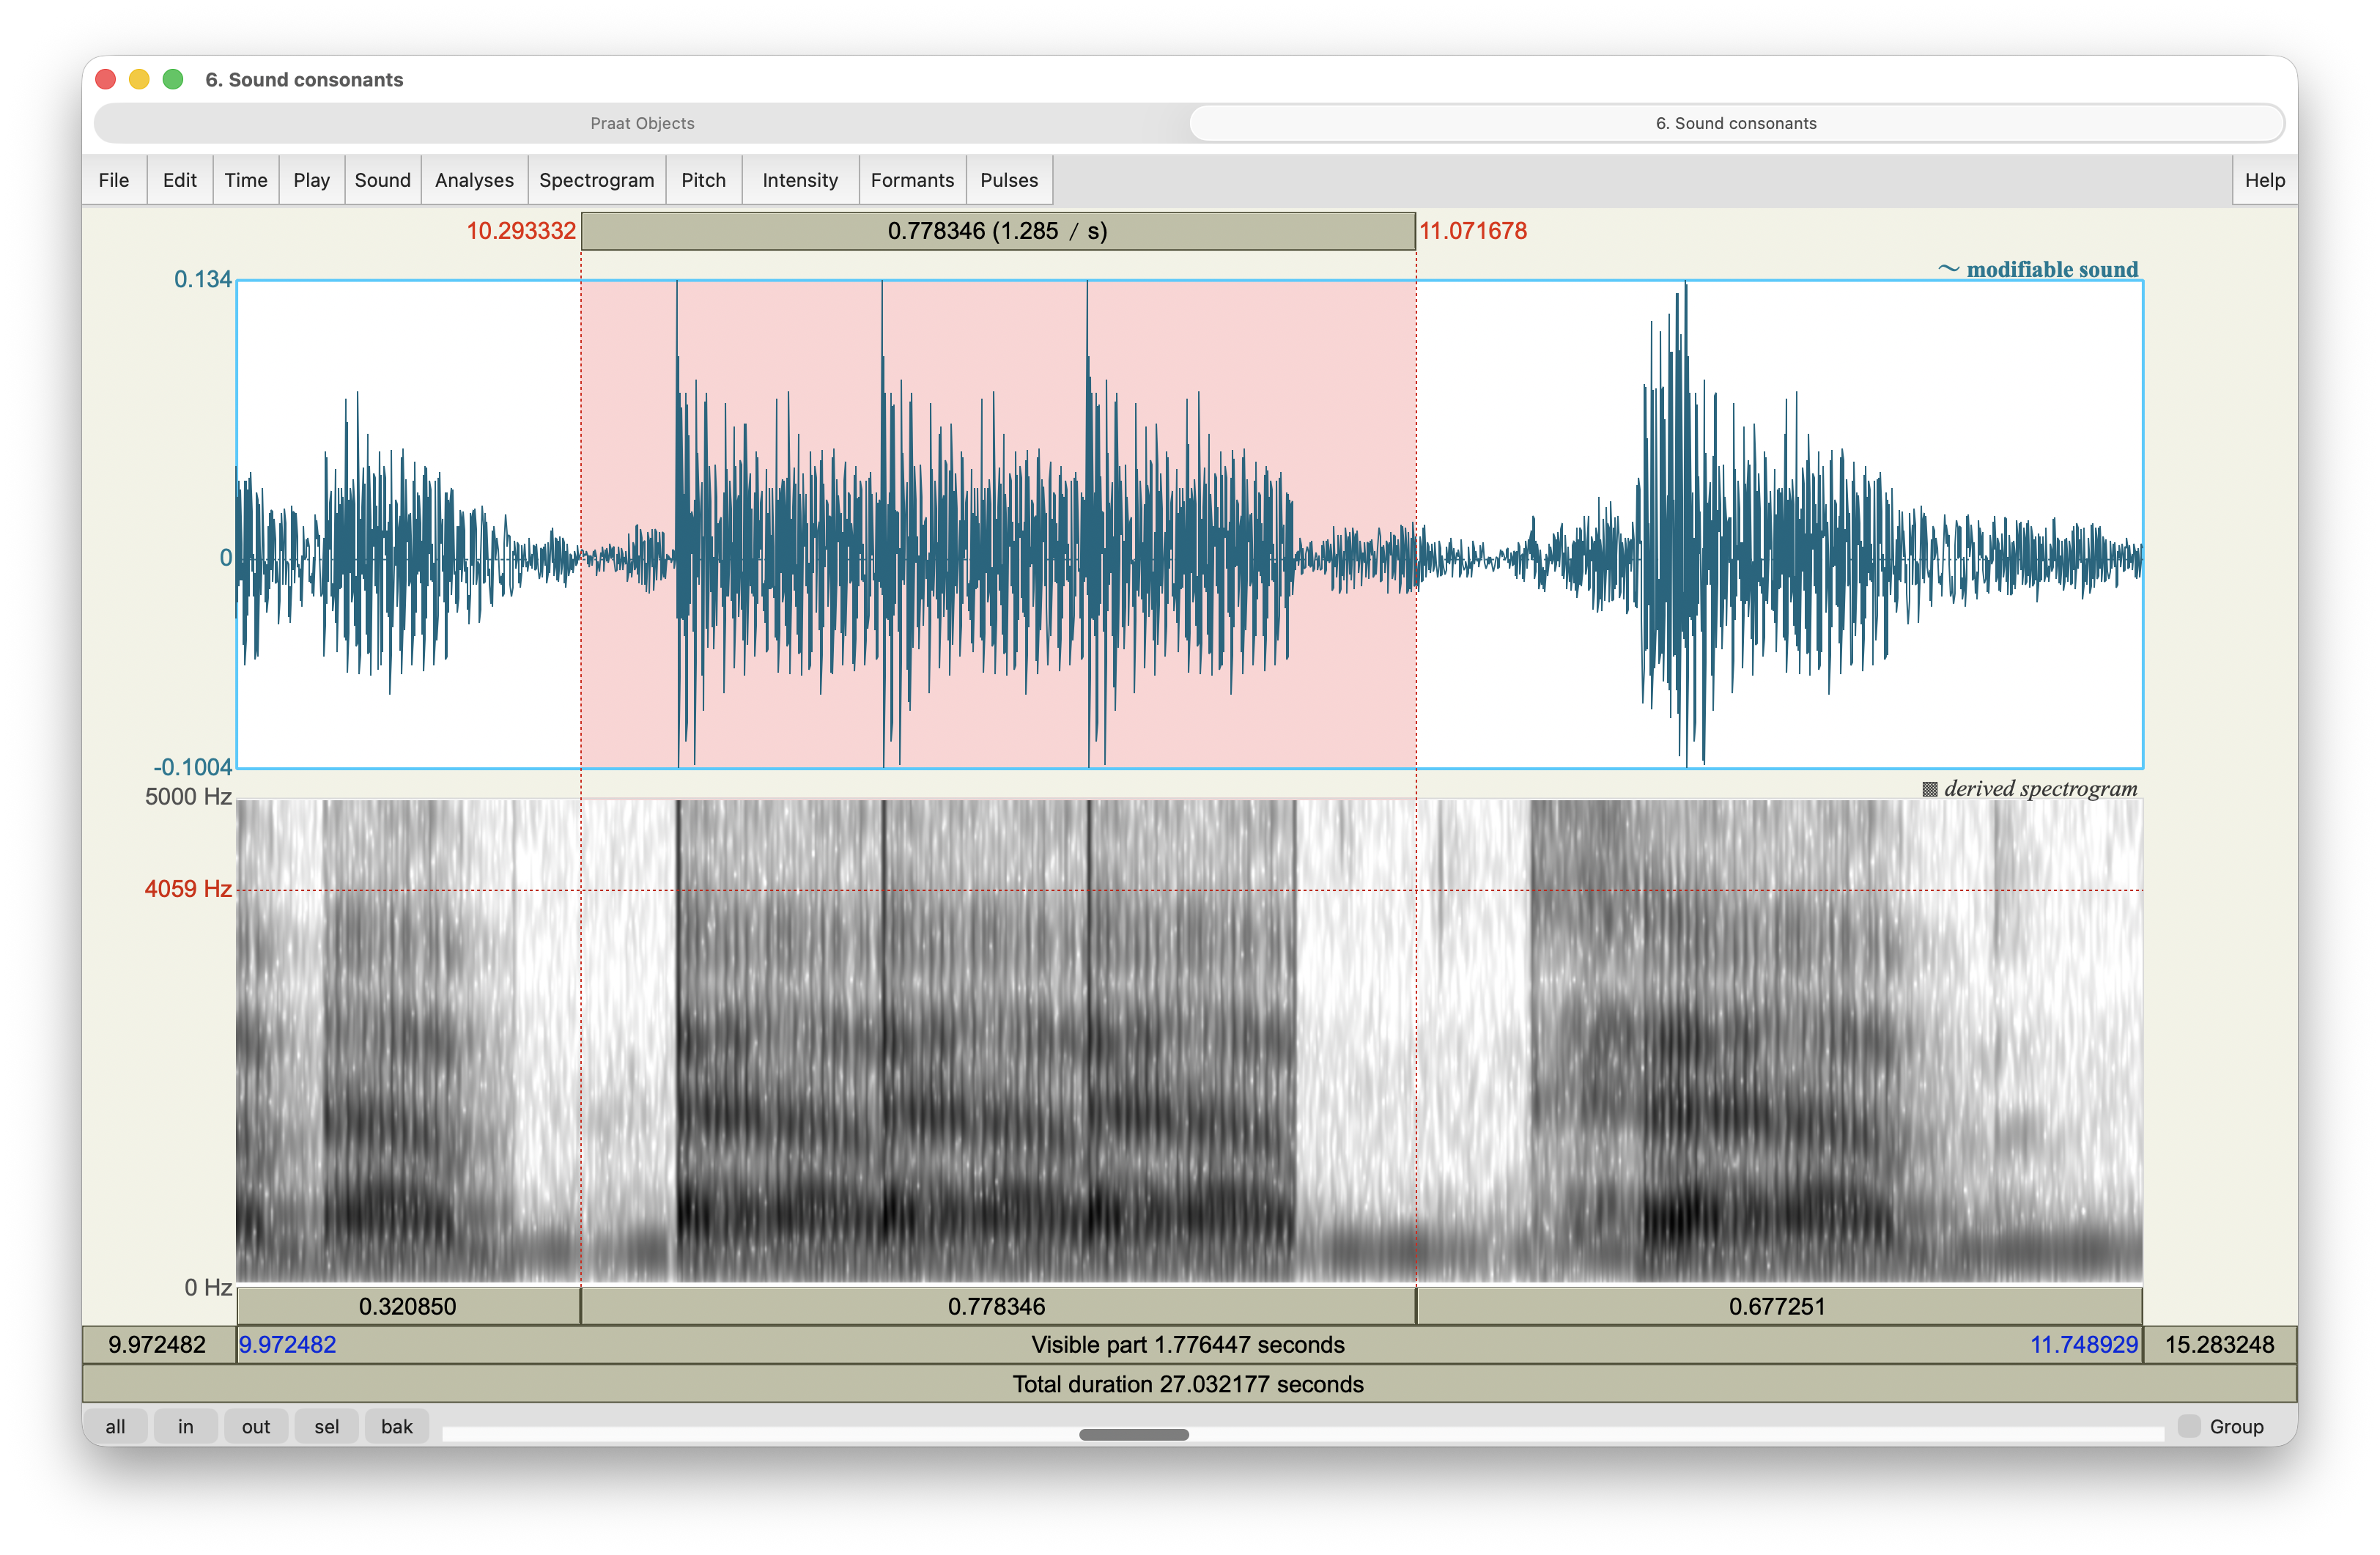Screen dimensions: 2380x1555
Task: Click the 'all' zoom button
Action: point(116,1427)
